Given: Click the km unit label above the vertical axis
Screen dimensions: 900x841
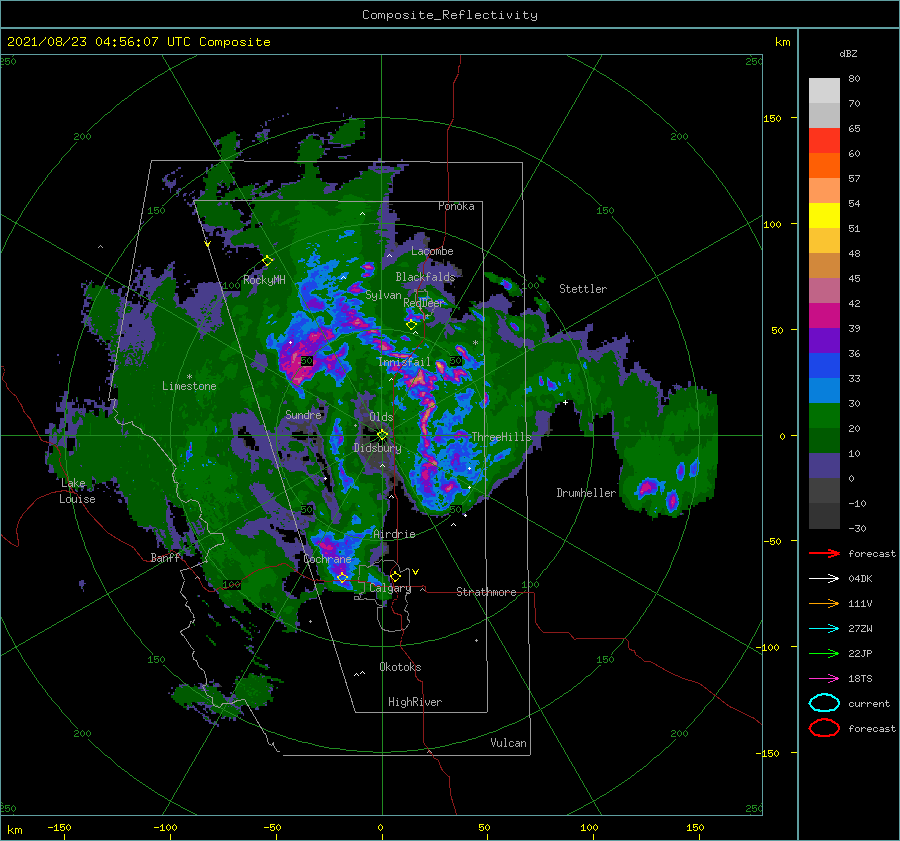Looking at the screenshot, I should 782,42.
